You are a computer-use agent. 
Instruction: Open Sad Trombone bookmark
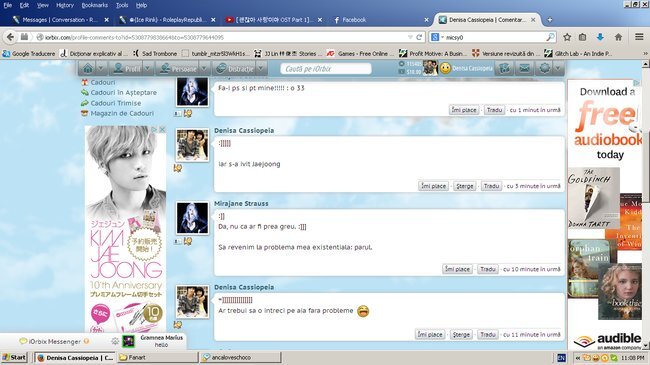155,54
